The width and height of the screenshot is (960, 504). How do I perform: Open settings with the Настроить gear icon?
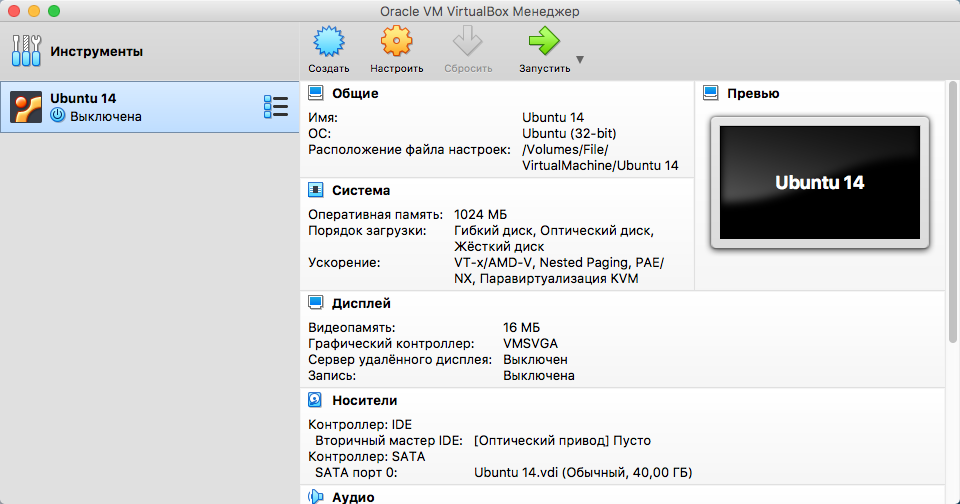[x=396, y=42]
